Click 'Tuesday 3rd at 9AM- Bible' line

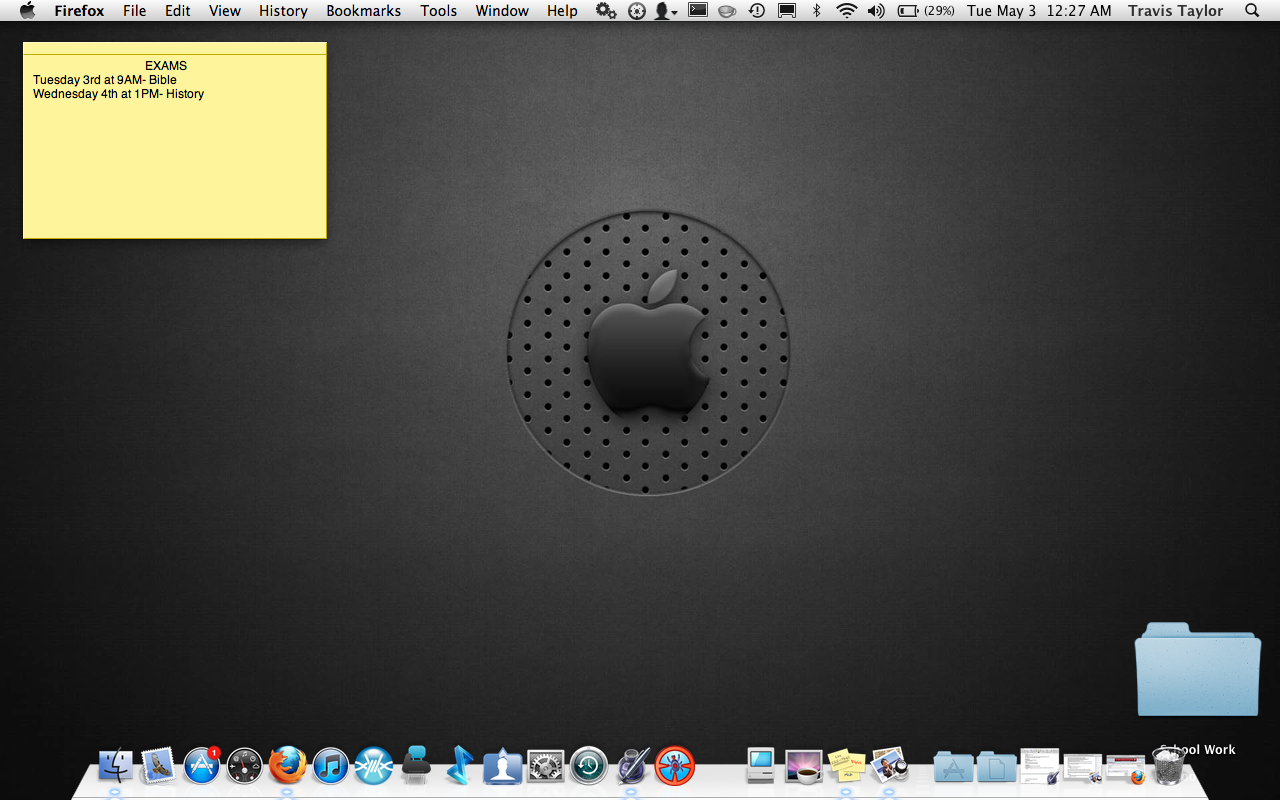[x=105, y=80]
